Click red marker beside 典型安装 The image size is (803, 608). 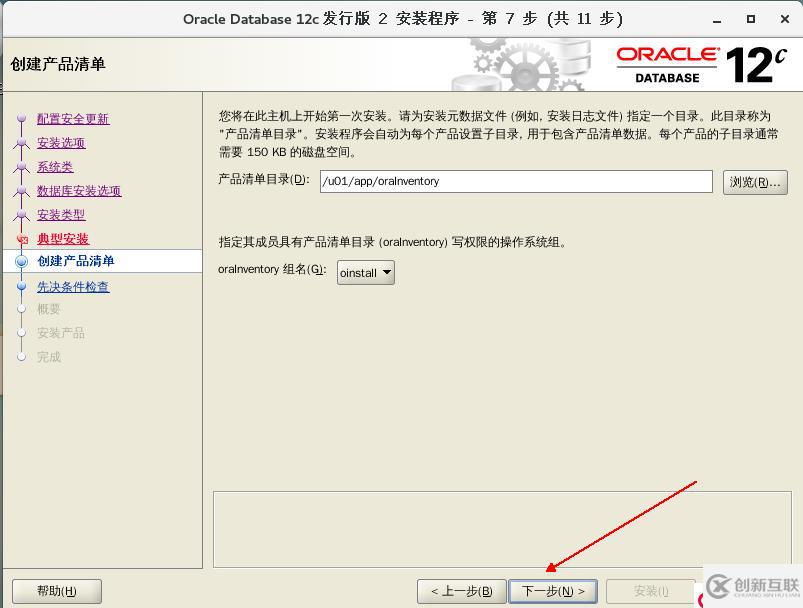[x=22, y=239]
